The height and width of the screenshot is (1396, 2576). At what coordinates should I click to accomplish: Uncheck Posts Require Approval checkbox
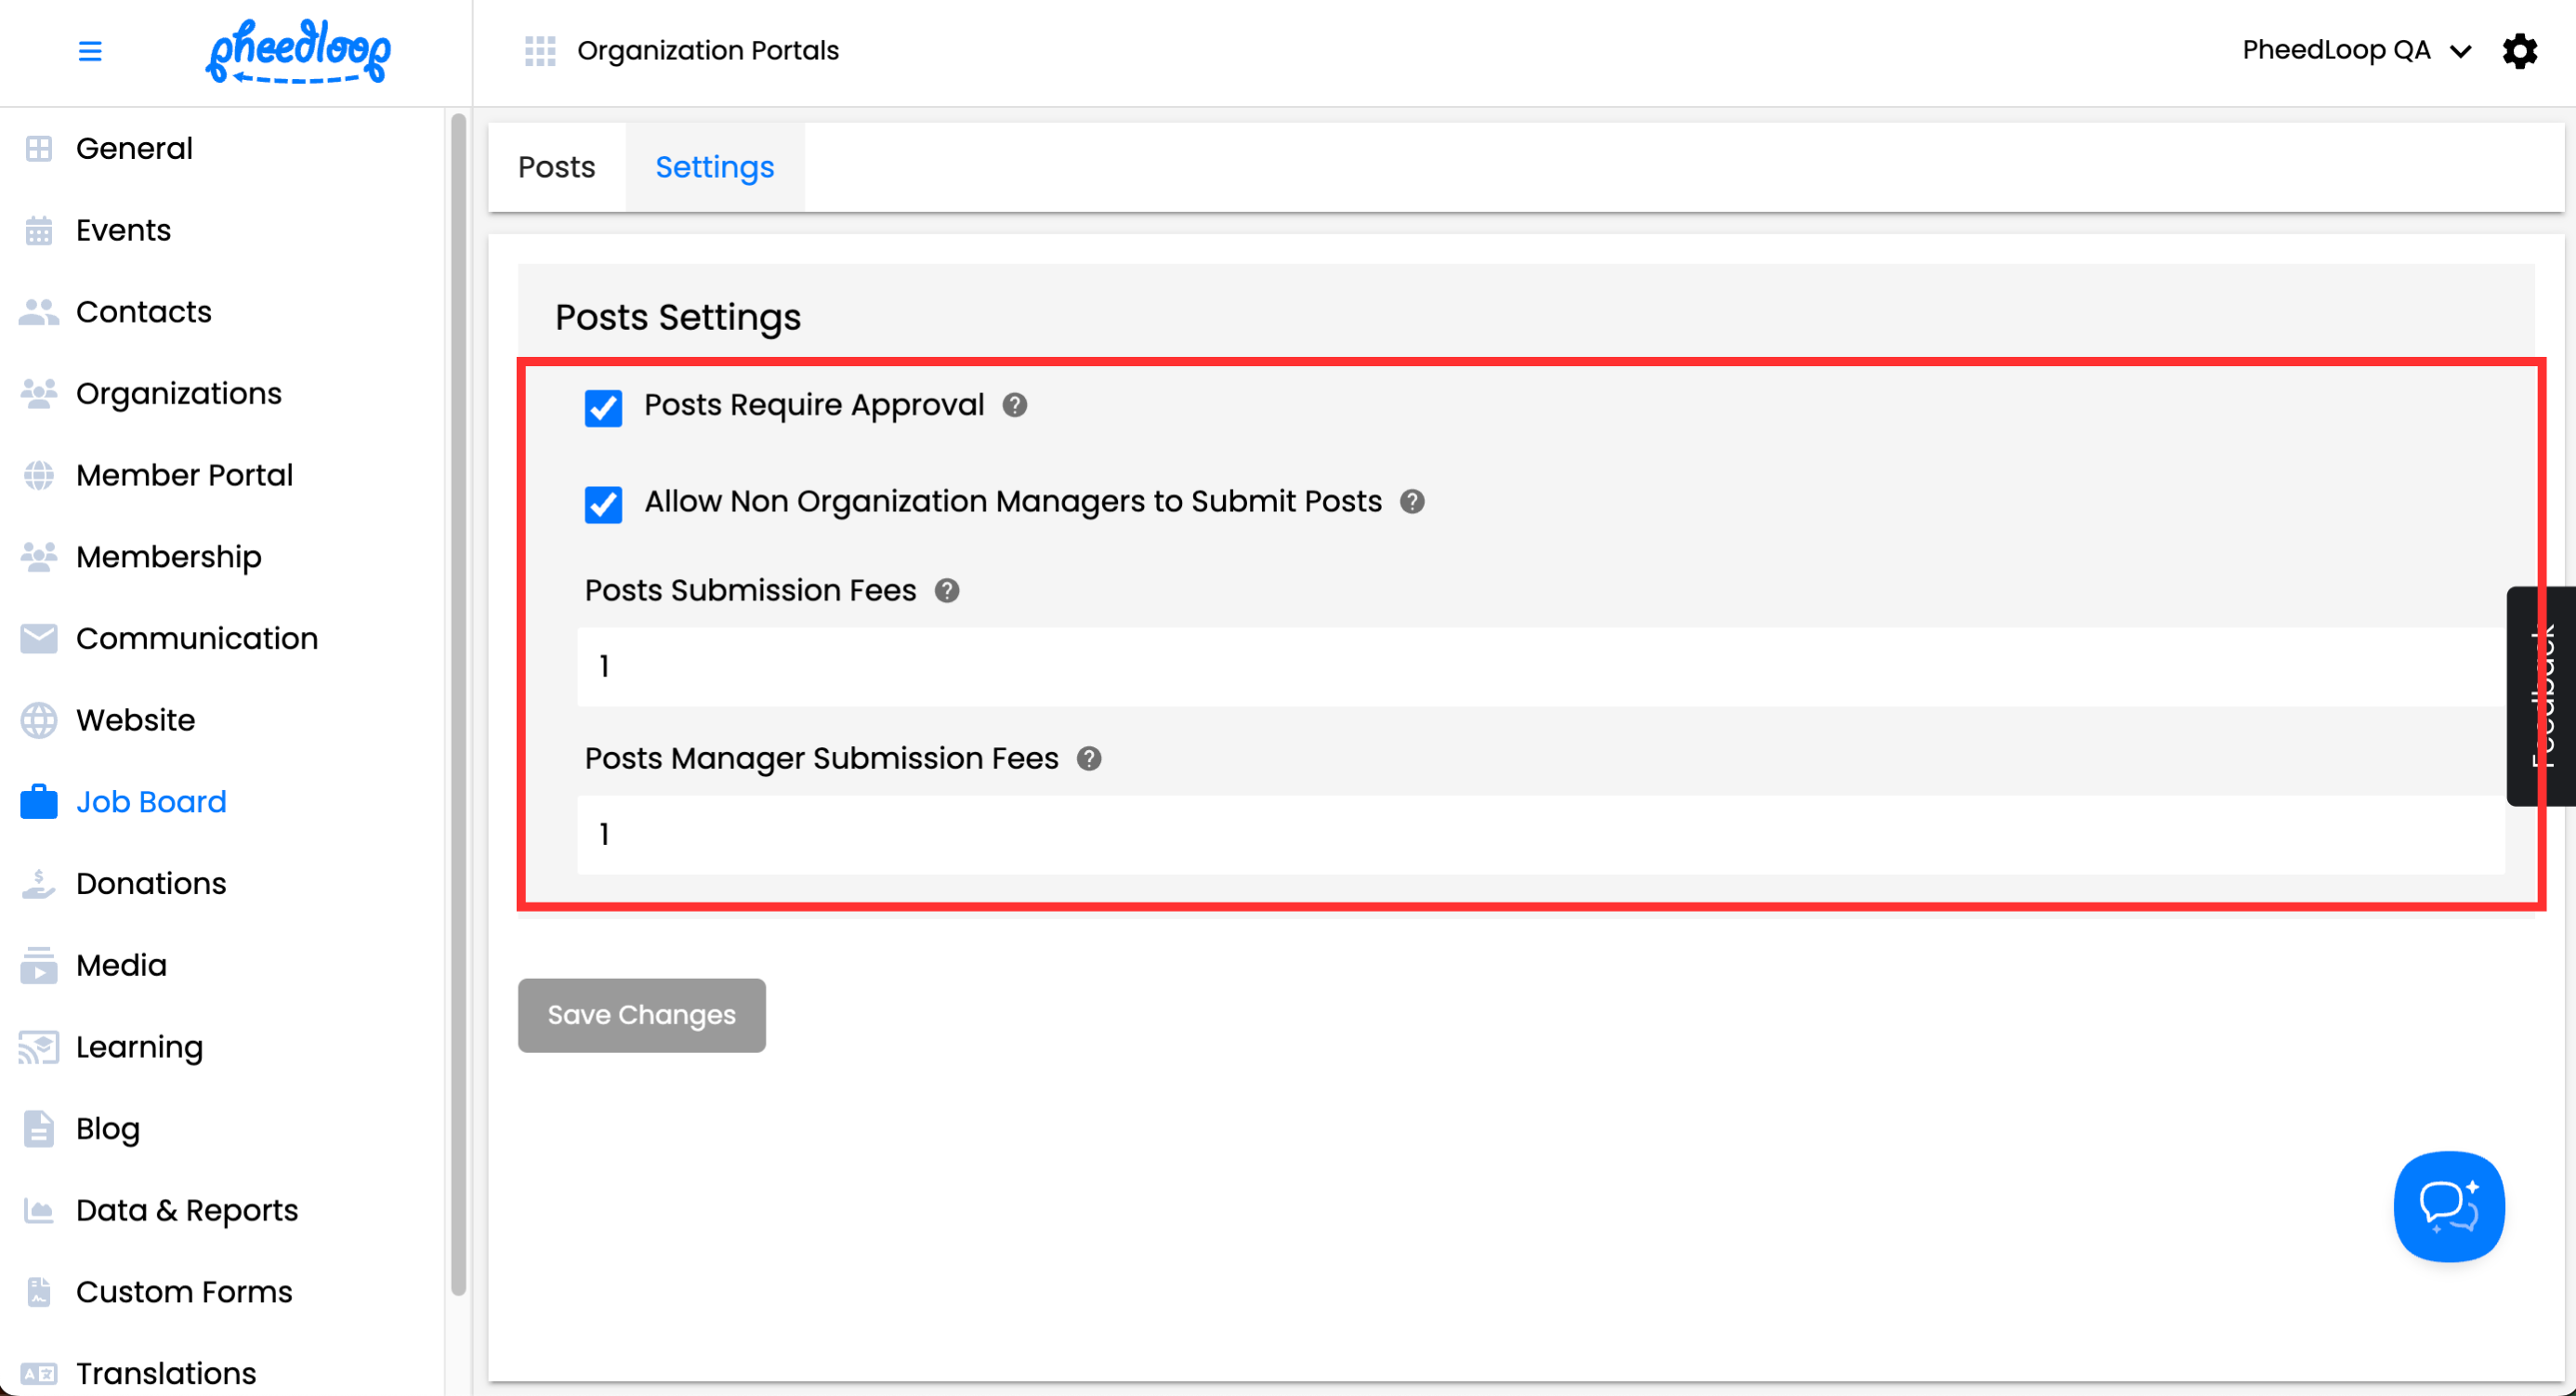[603, 408]
